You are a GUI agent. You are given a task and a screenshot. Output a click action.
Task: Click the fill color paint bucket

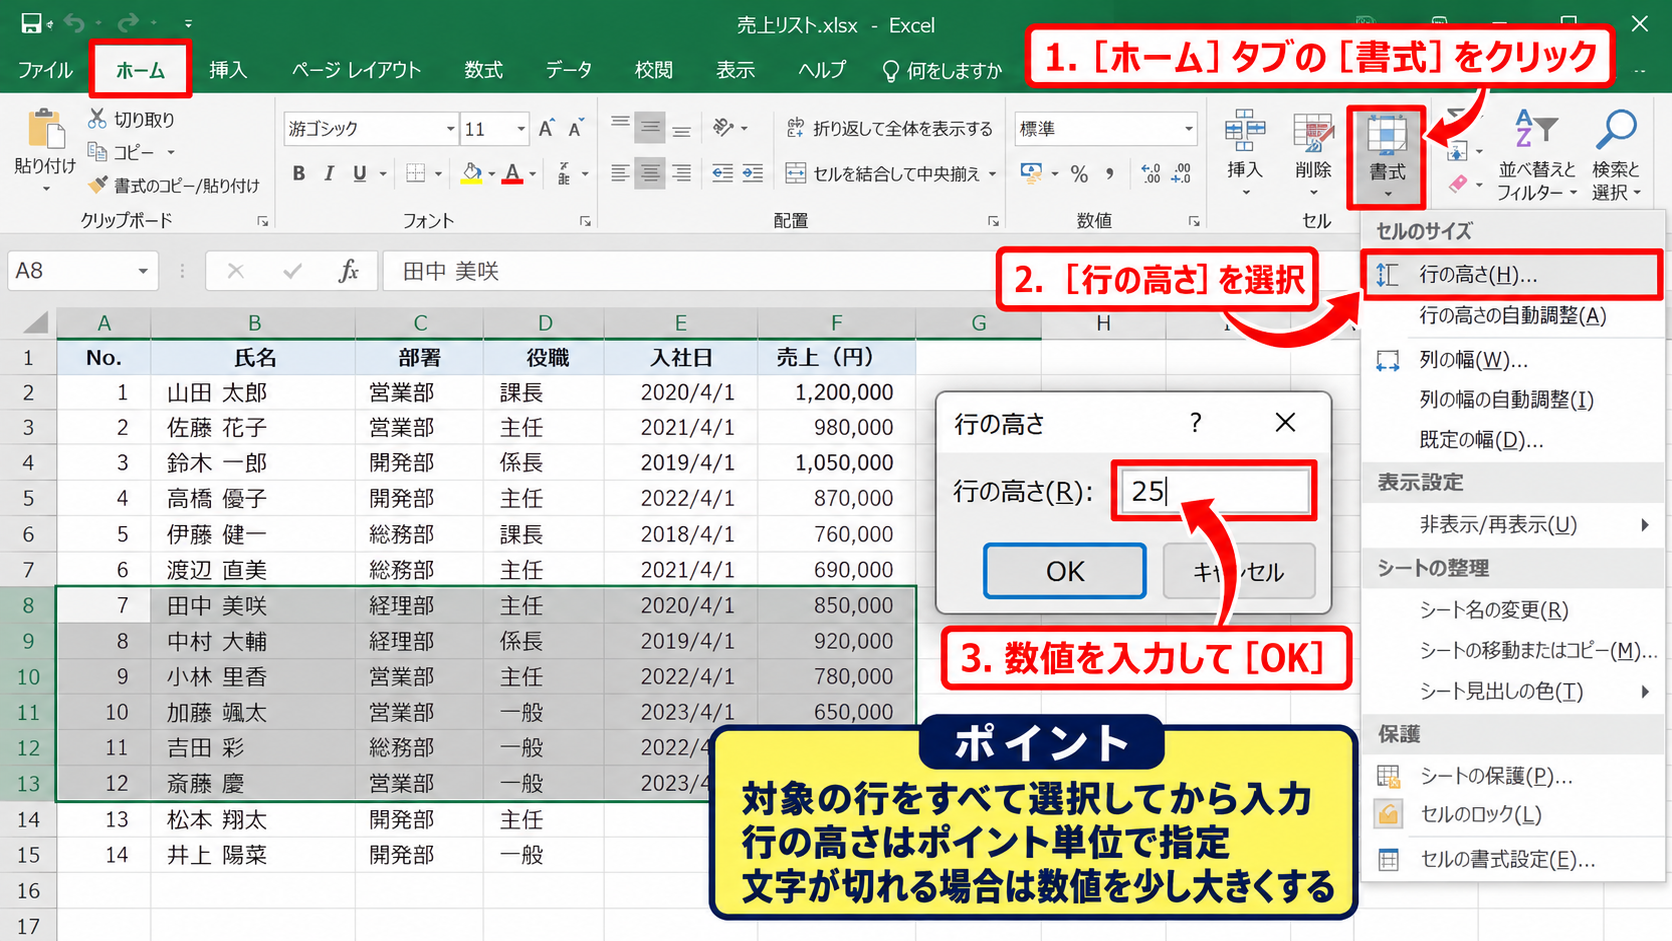[472, 173]
